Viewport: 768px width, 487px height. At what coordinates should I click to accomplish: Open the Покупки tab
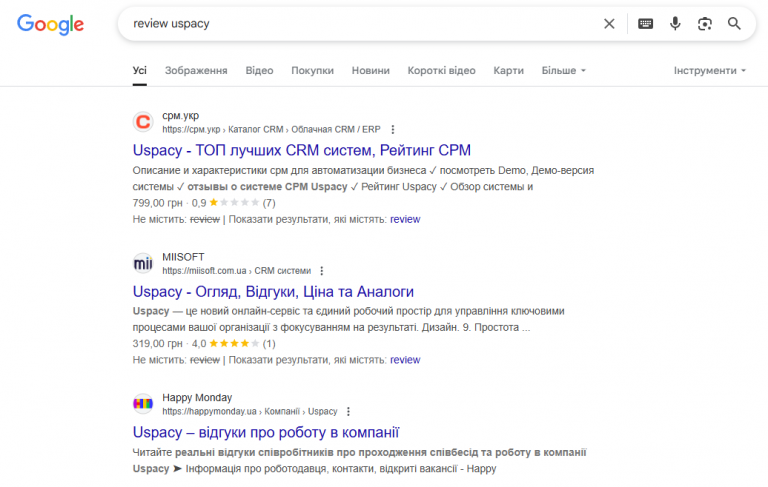[x=312, y=71]
